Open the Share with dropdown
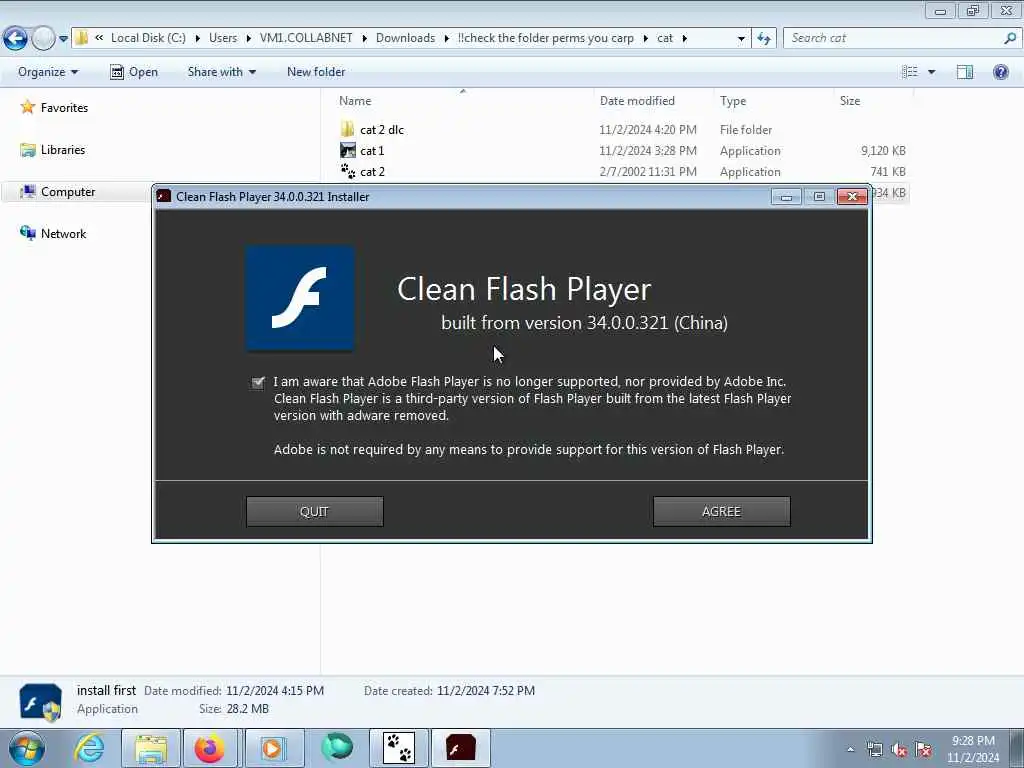This screenshot has height=768, width=1024. coord(221,72)
